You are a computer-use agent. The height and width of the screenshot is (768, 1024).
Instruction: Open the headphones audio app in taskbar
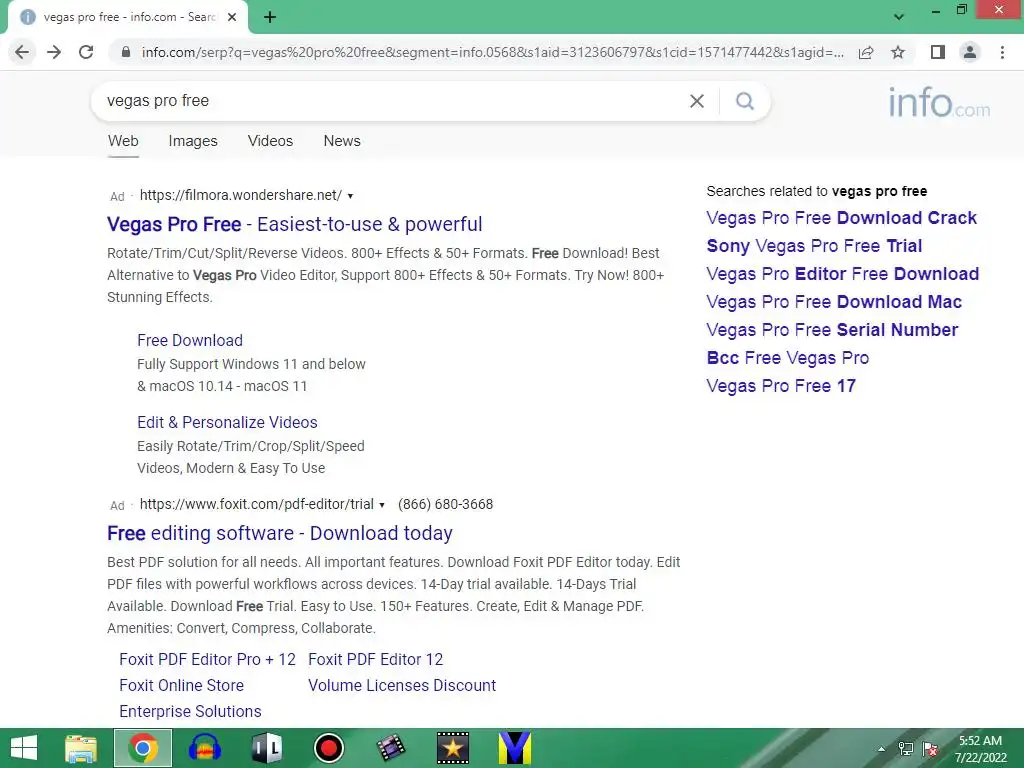point(204,748)
